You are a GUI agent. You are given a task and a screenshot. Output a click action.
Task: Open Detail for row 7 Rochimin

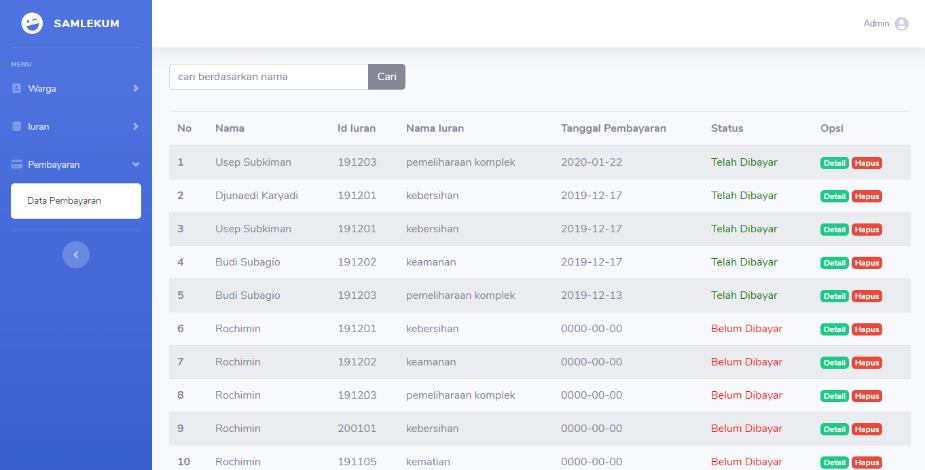pos(834,363)
